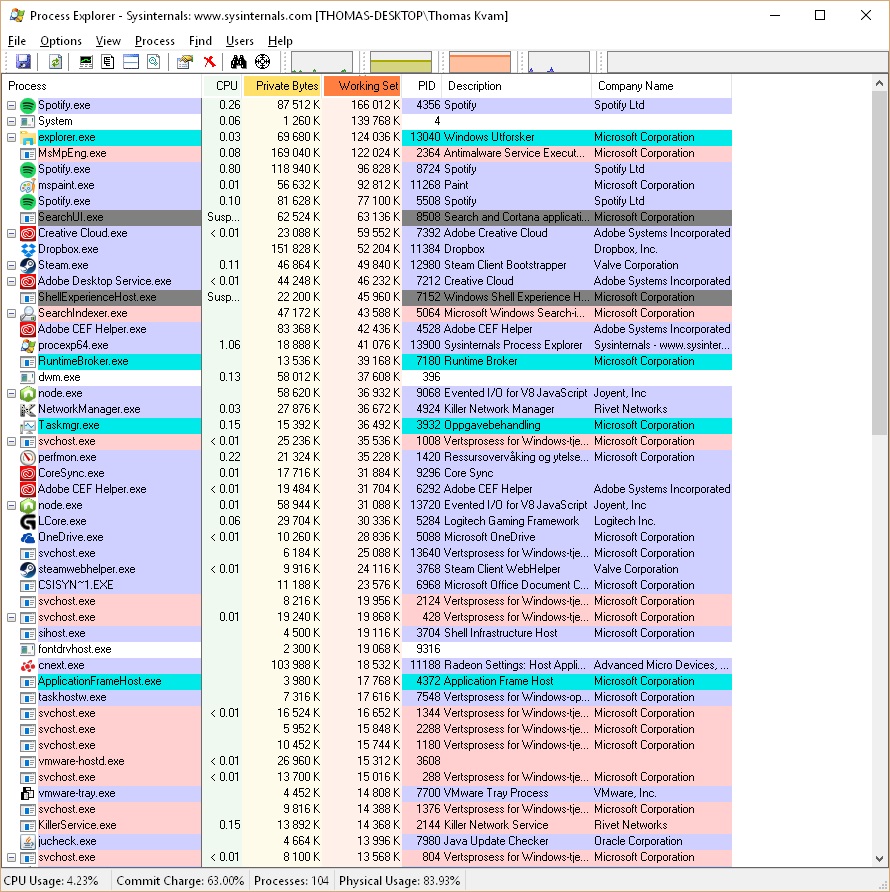Viewport: 890px width, 892px height.
Task: Click the scrollbar up arrow
Action: (x=880, y=83)
